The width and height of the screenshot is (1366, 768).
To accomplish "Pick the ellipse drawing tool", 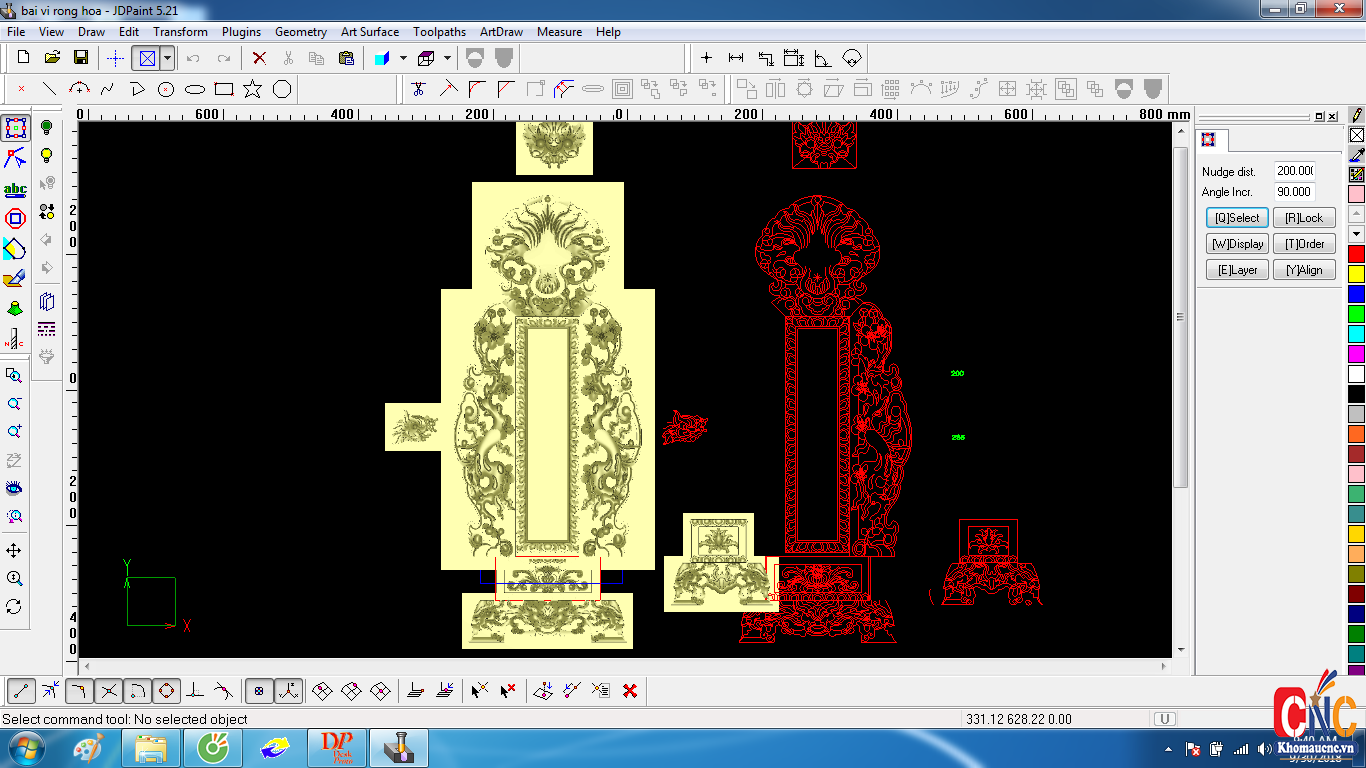I will click(x=195, y=89).
